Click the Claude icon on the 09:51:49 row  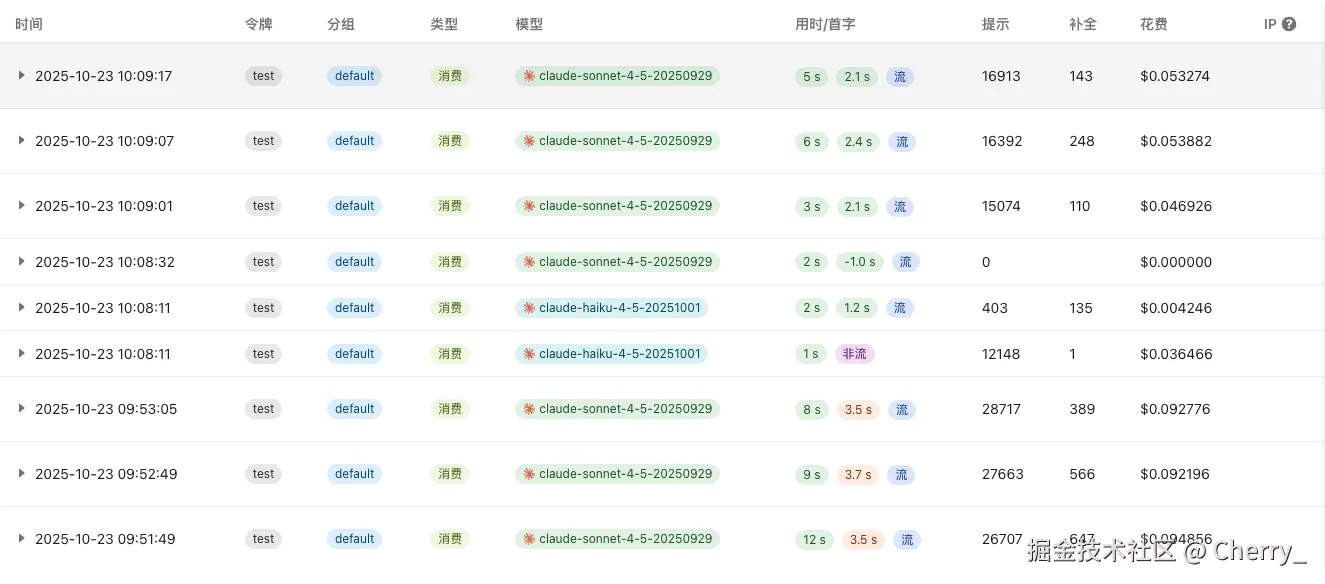point(530,538)
